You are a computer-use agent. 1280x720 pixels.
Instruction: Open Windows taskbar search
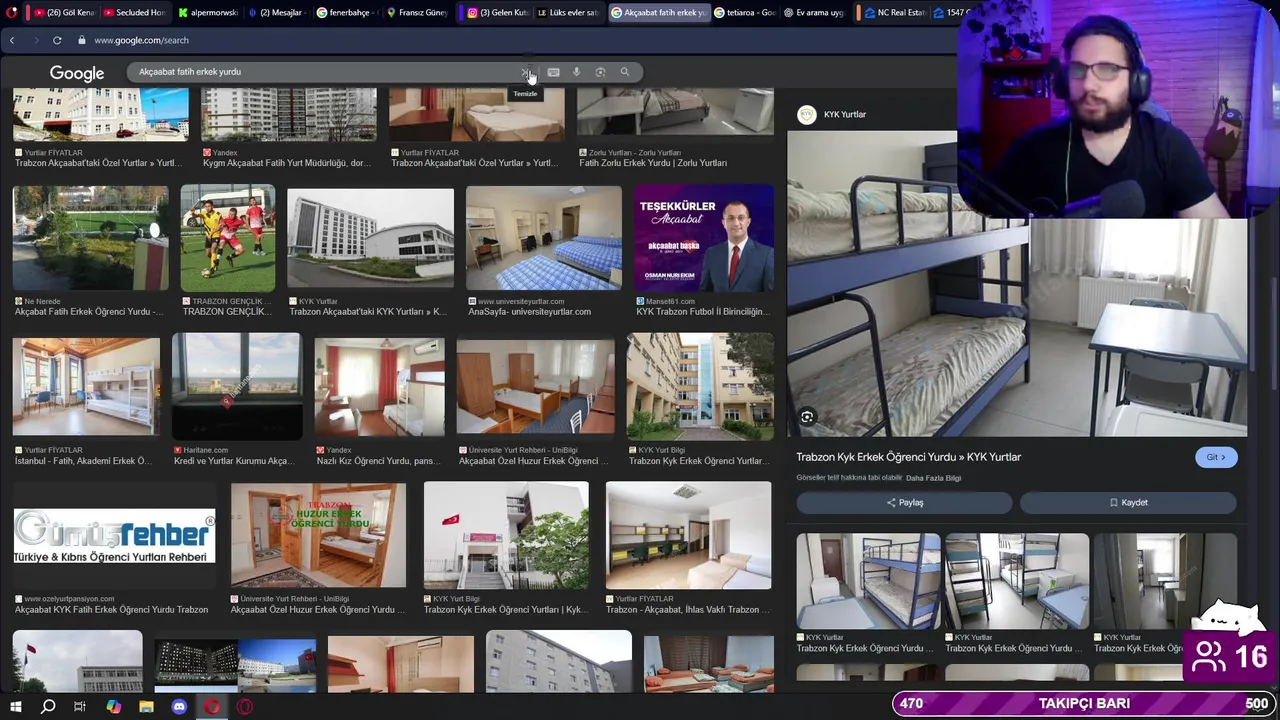tap(48, 706)
